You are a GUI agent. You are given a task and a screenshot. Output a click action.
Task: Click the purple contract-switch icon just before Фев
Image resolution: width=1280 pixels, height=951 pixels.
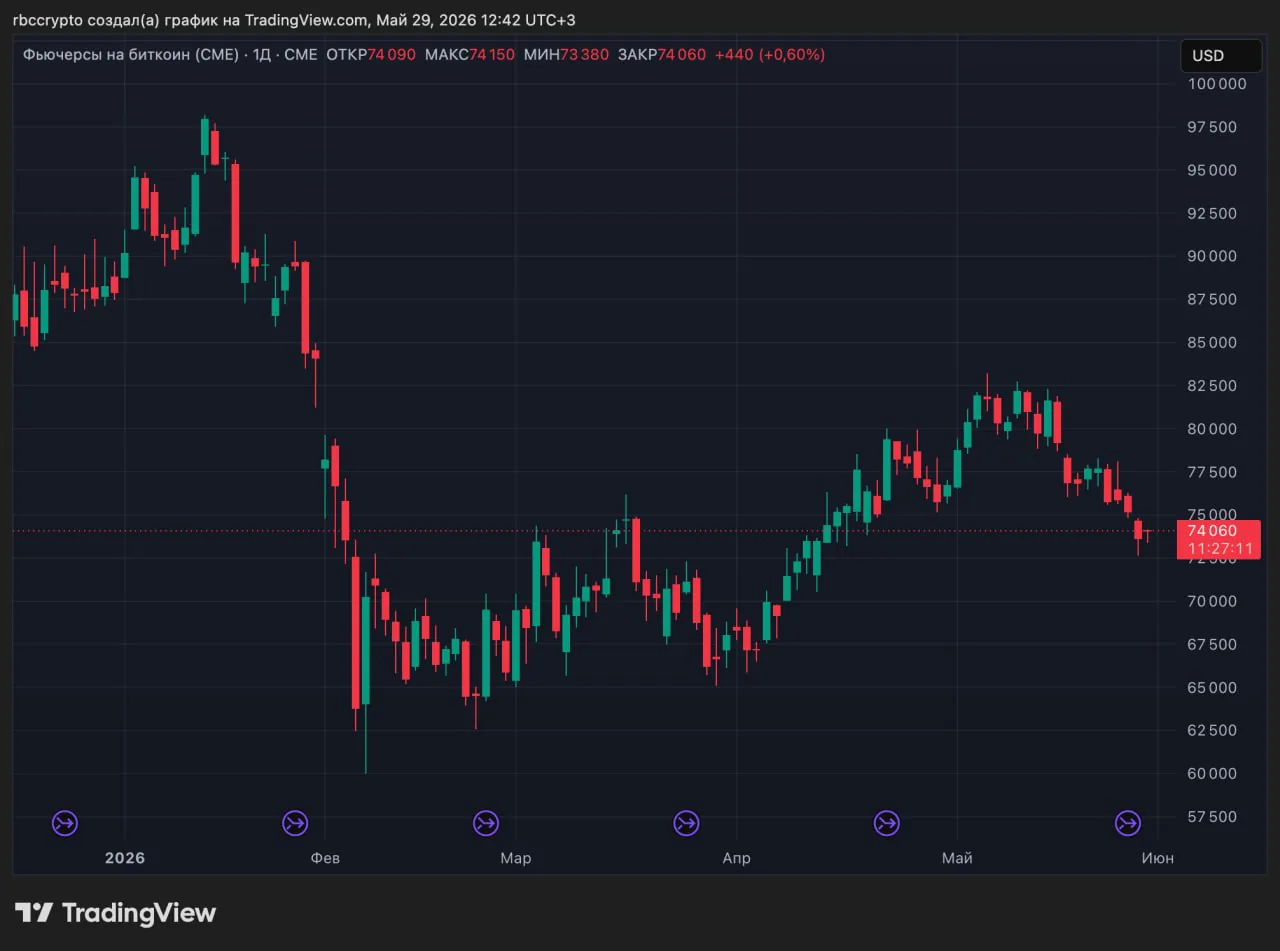(295, 823)
